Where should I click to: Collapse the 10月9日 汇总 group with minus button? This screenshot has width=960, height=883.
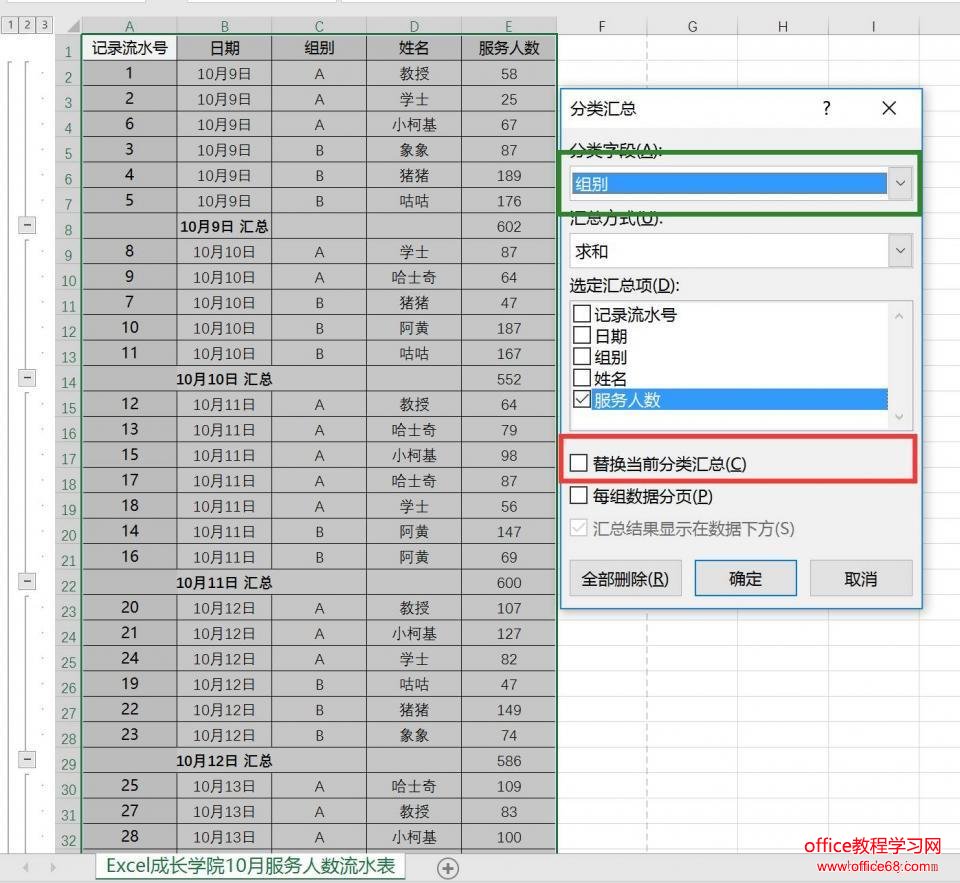27,226
